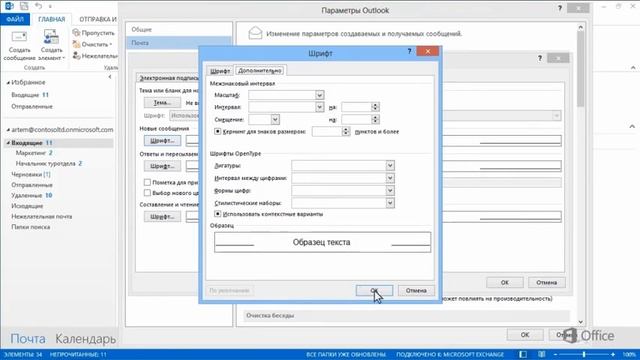Open the Нежелательная почта folder

(x=42, y=216)
